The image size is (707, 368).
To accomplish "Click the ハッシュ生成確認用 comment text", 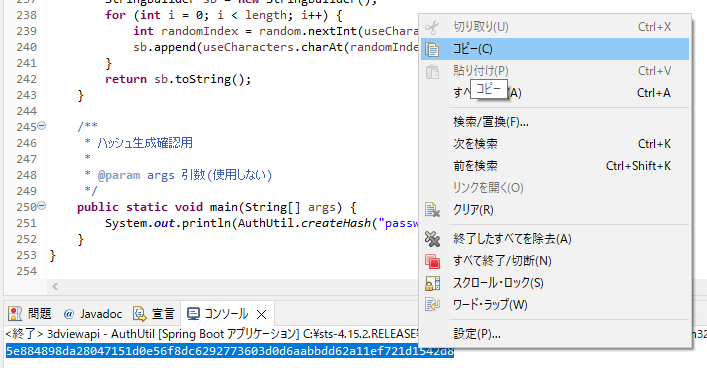I will pos(145,143).
